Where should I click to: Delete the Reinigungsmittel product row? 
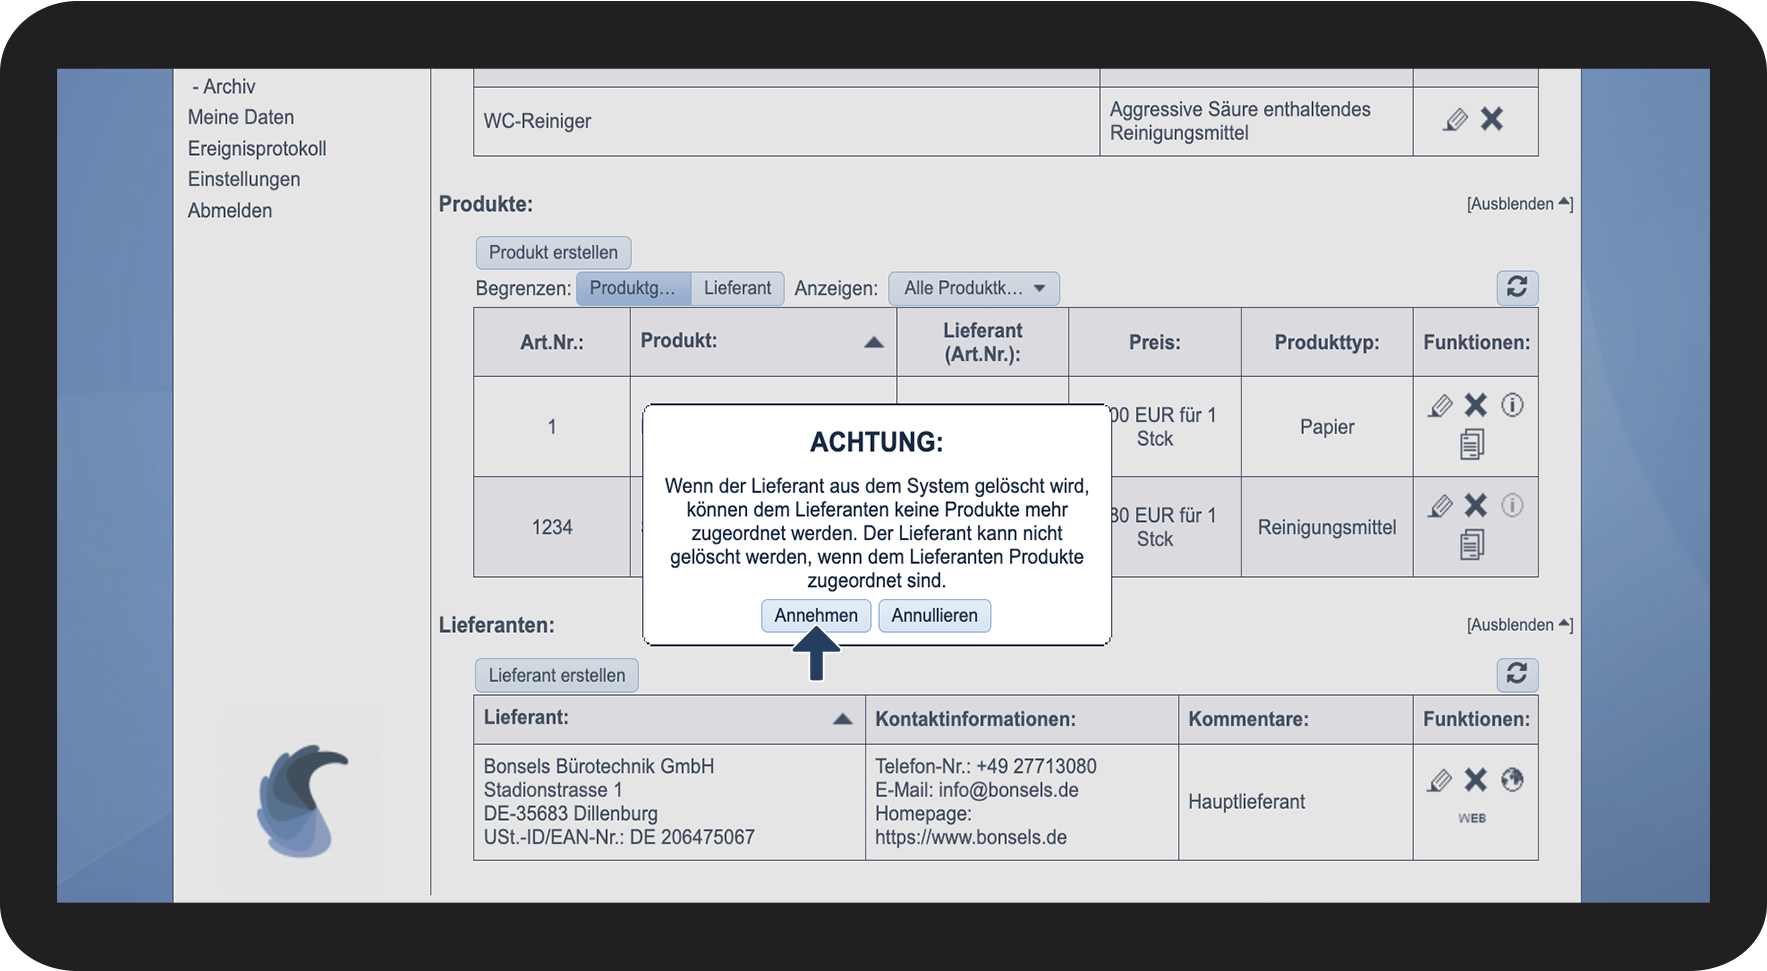coord(1476,505)
